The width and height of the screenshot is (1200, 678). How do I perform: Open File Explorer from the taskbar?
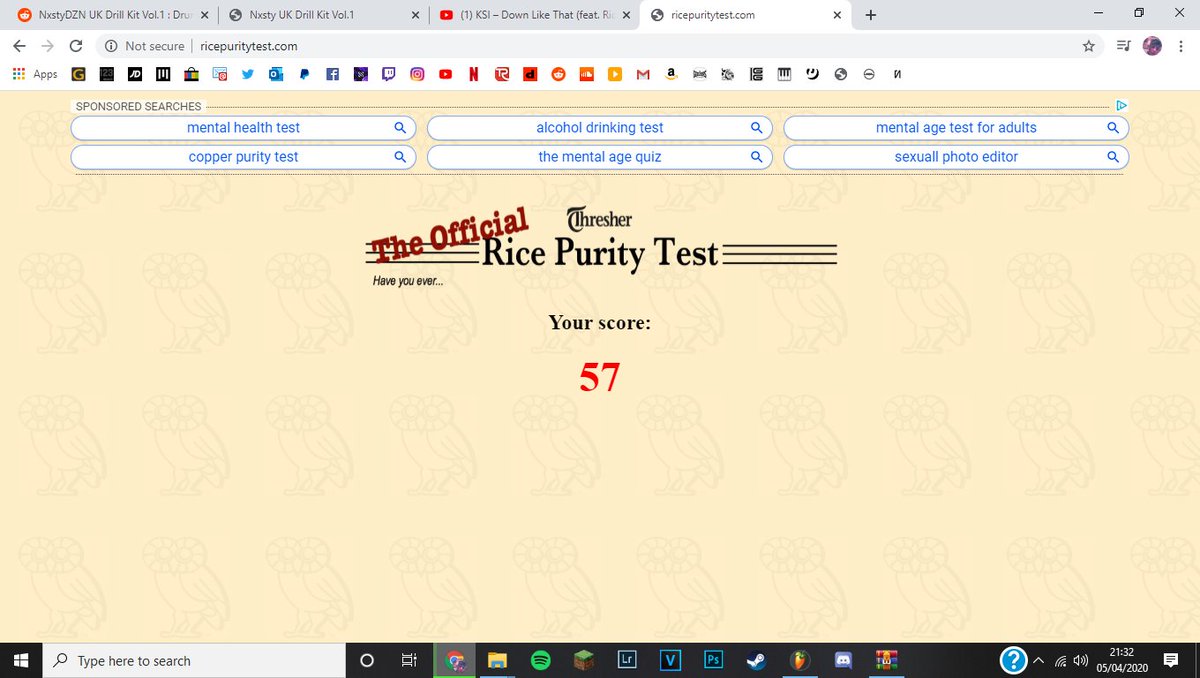(497, 660)
